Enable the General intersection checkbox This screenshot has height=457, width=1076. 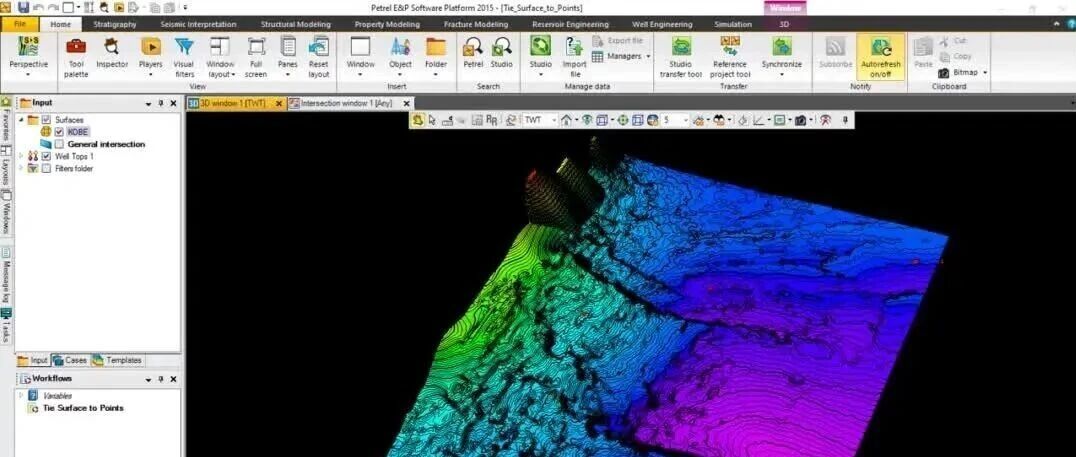[x=59, y=144]
